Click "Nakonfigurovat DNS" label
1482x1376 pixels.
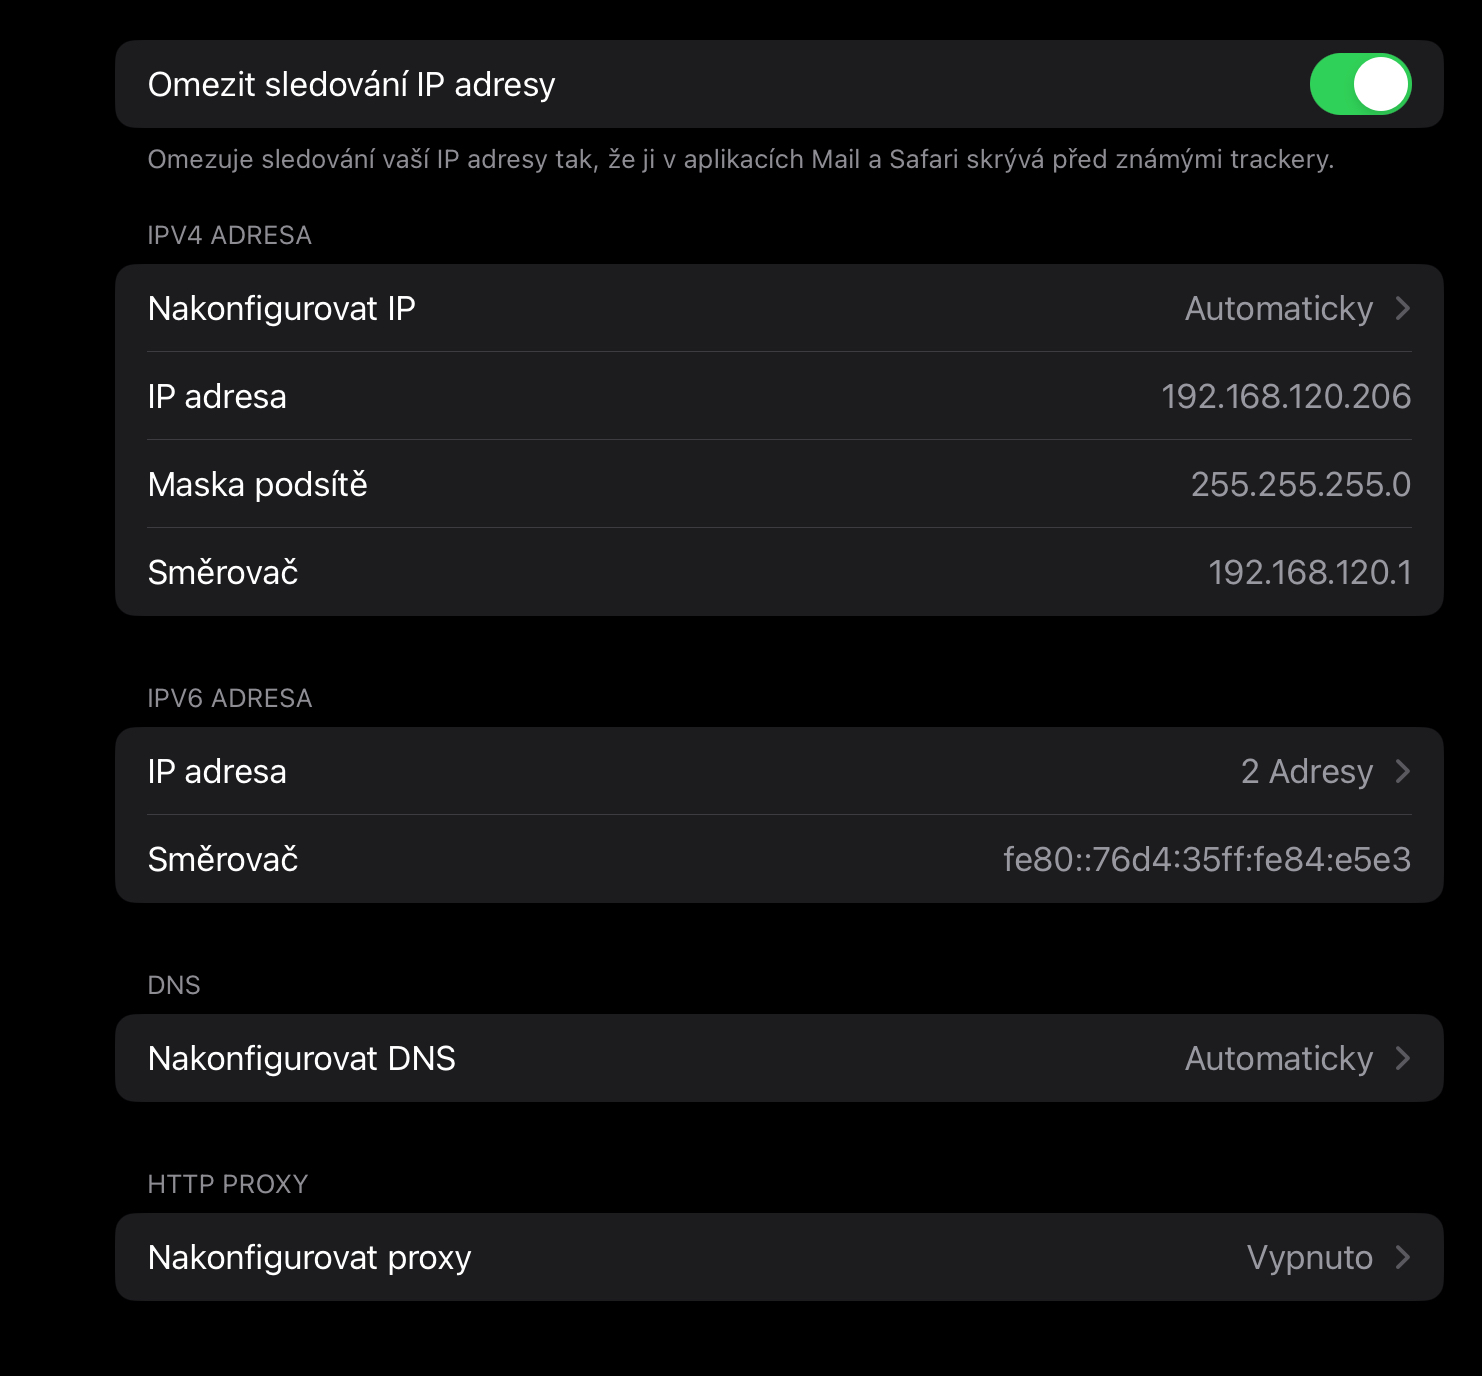pos(302,1058)
